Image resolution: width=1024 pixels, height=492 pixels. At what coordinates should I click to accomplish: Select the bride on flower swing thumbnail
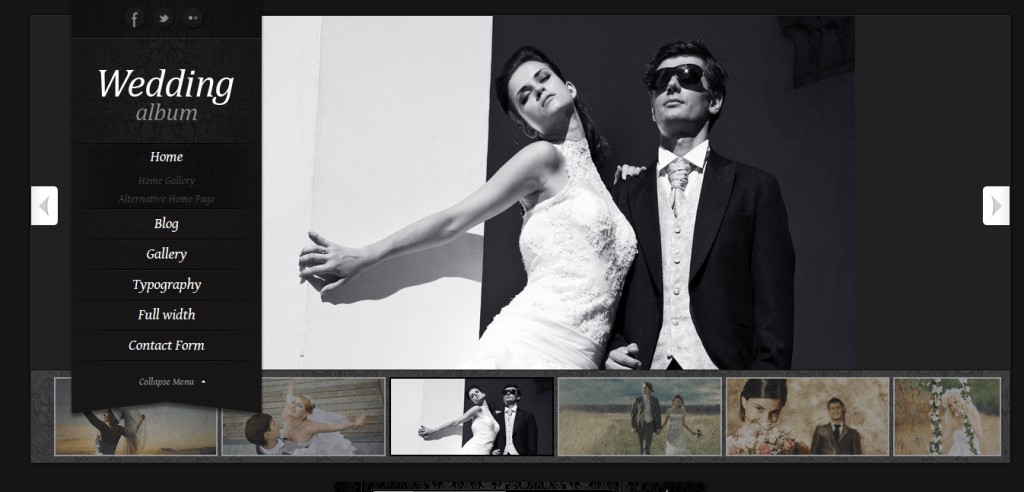click(947, 416)
